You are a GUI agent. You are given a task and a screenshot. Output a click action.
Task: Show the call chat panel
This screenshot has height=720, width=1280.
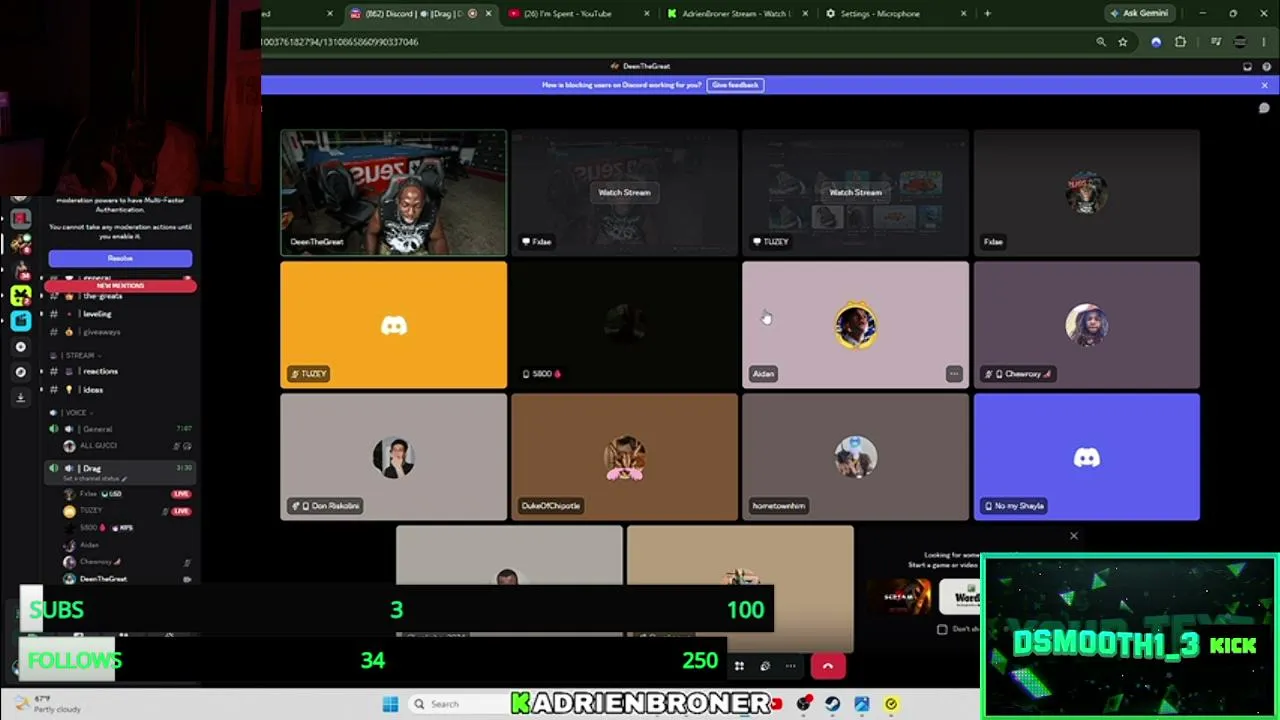[x=1264, y=108]
